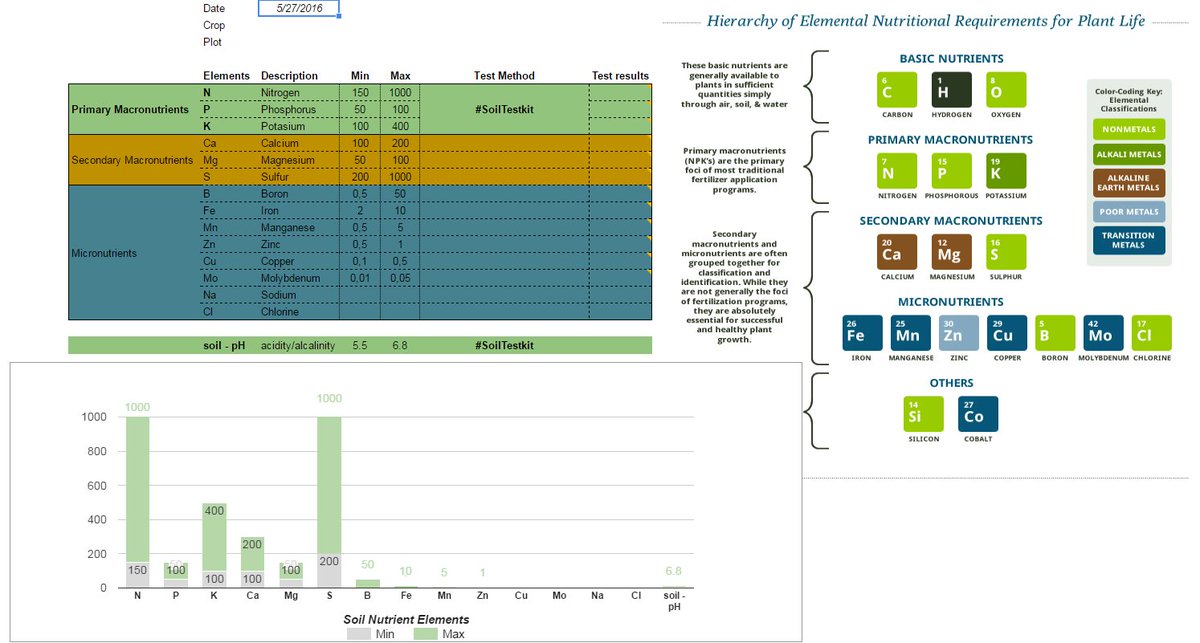The height and width of the screenshot is (643, 1200).
Task: Click the Magnesium element tile
Action: point(951,252)
